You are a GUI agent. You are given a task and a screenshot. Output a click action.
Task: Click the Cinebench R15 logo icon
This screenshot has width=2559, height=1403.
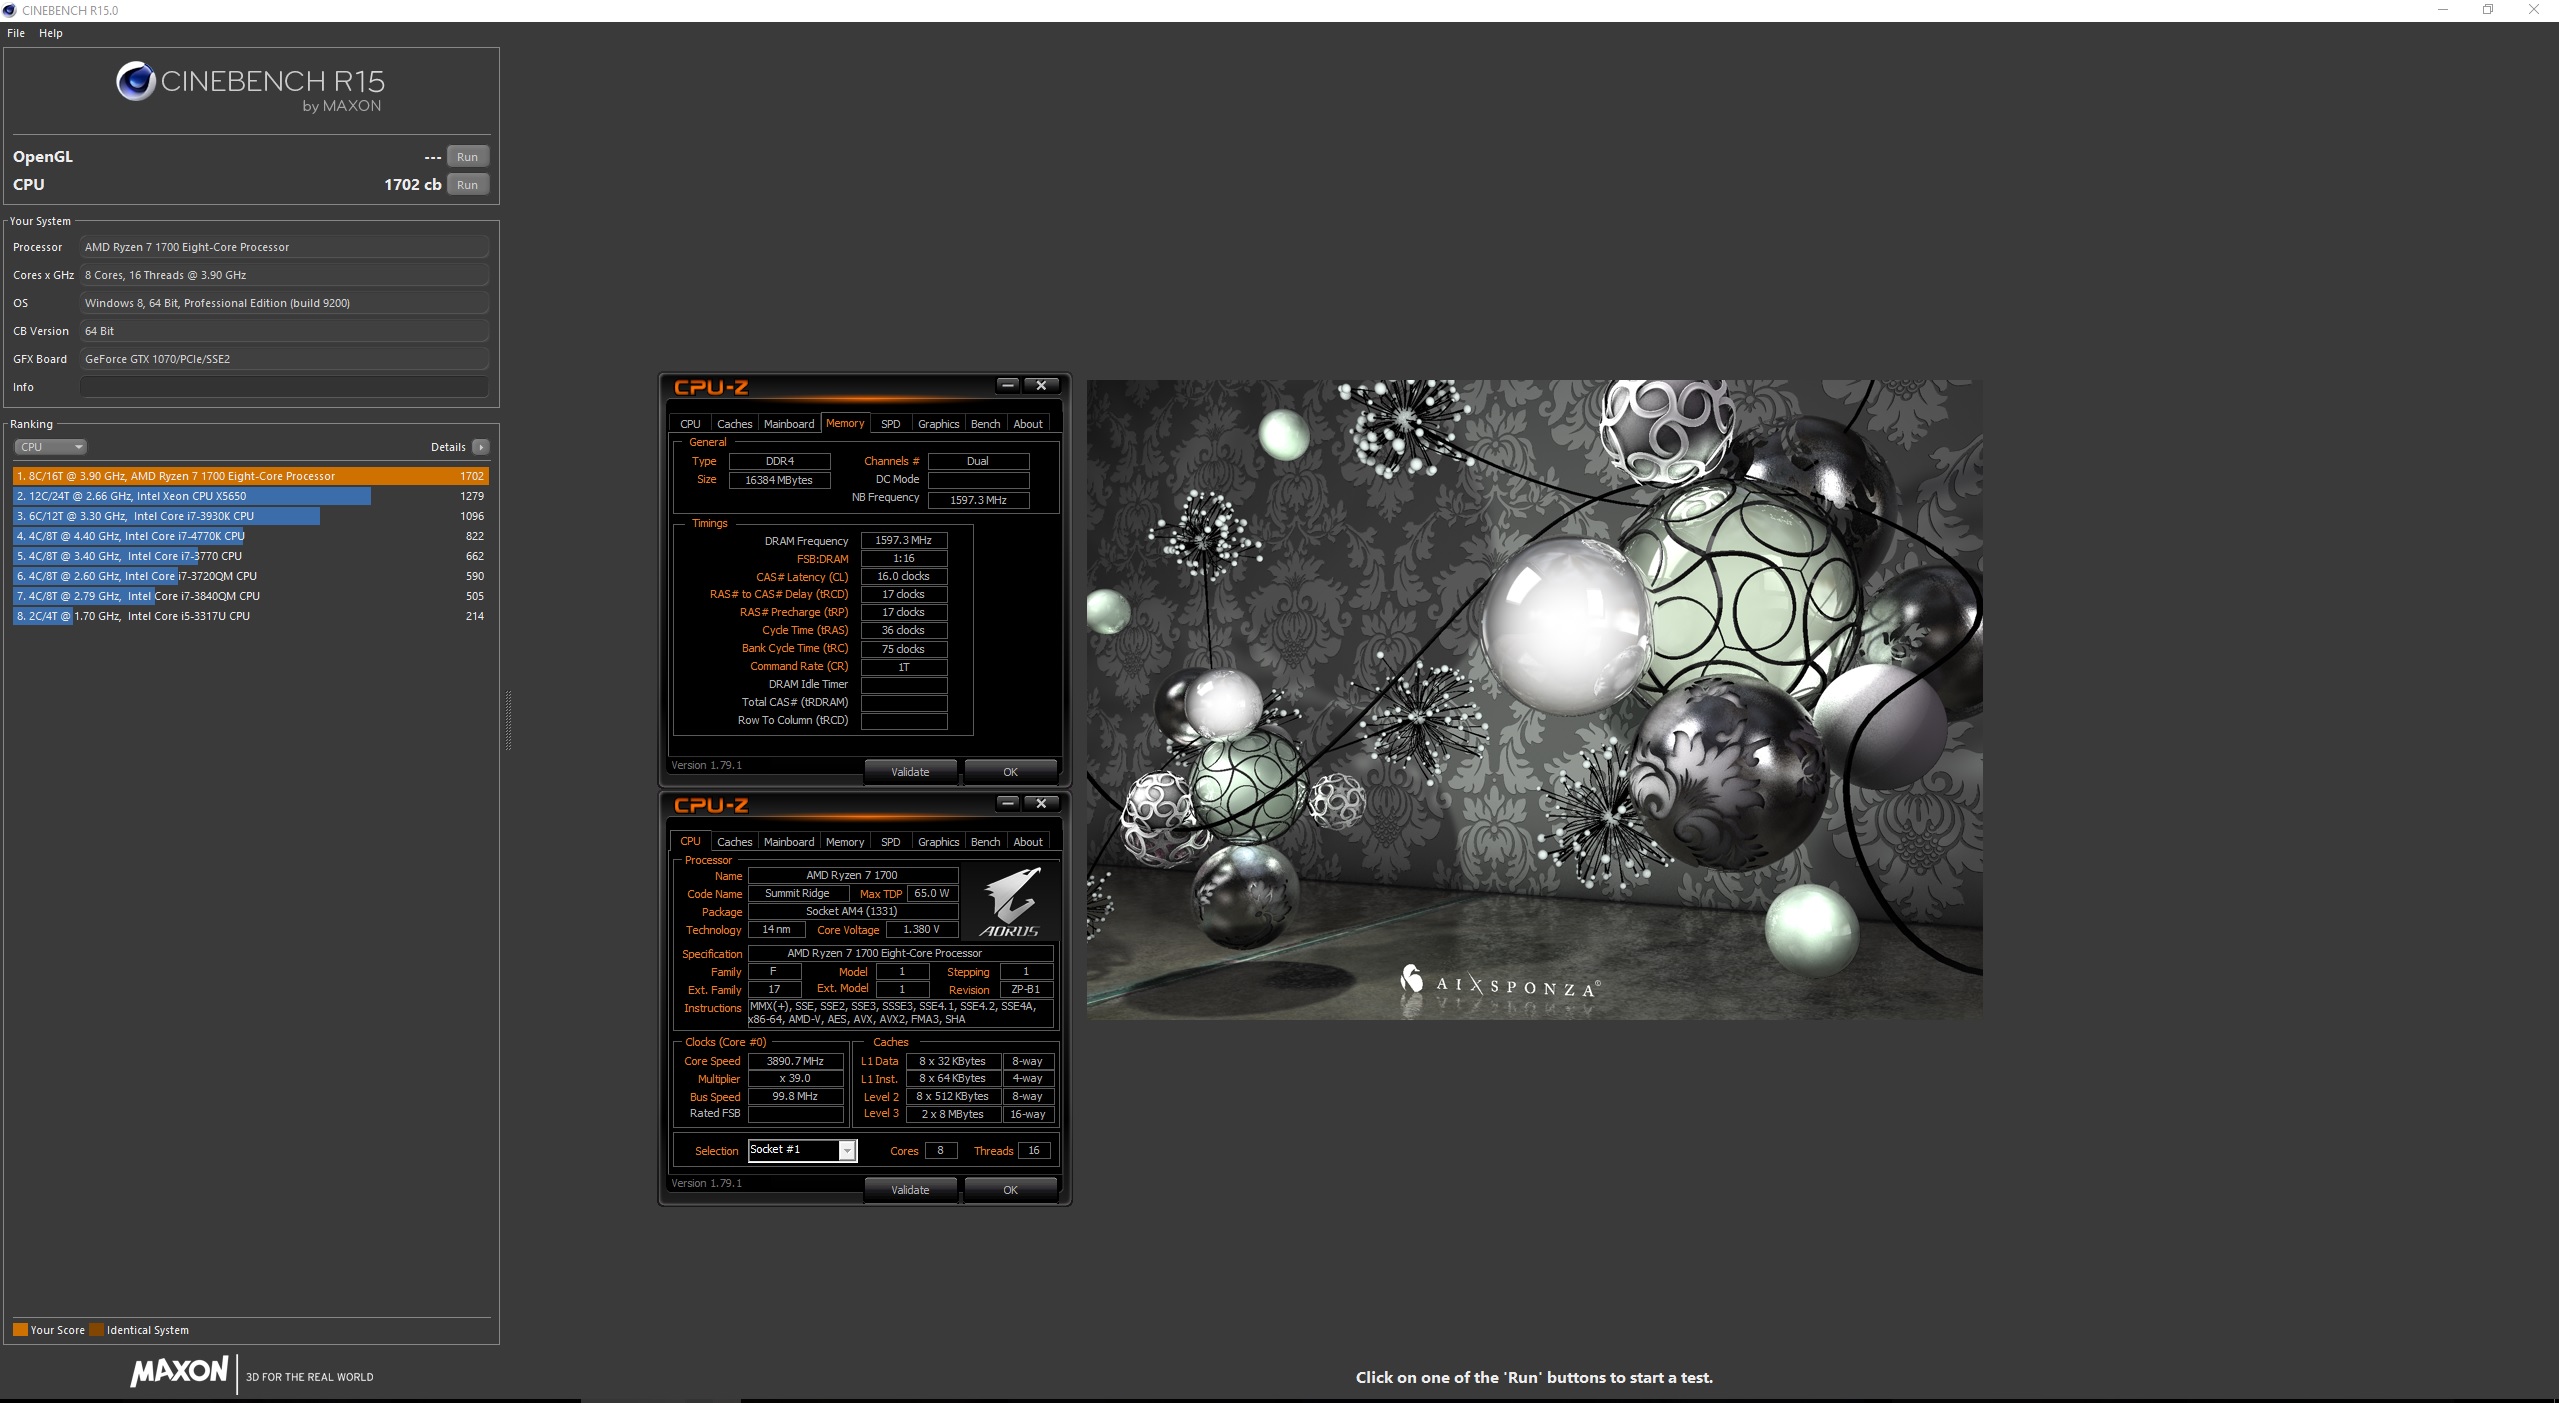(x=135, y=82)
